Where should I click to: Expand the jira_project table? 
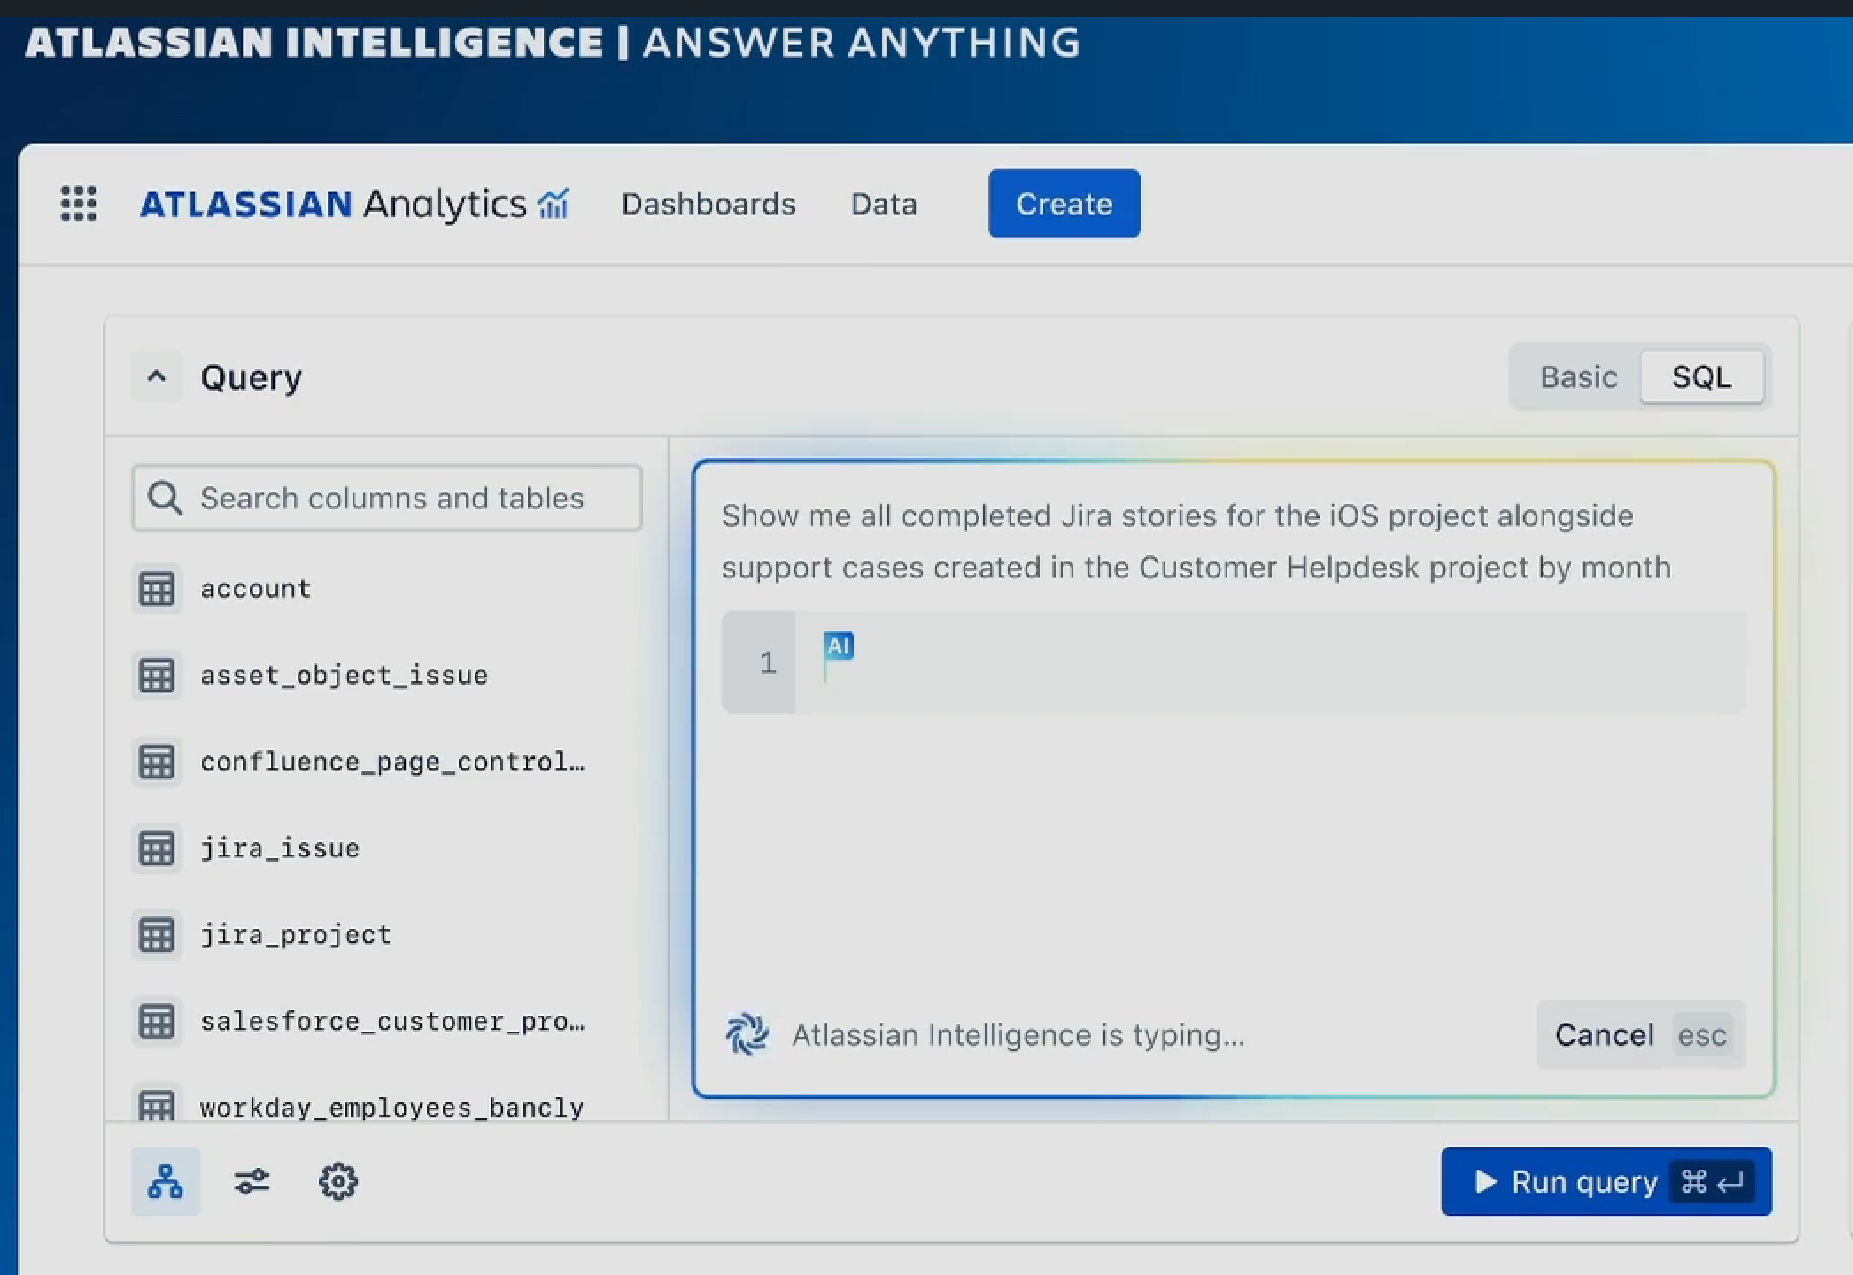pos(296,935)
